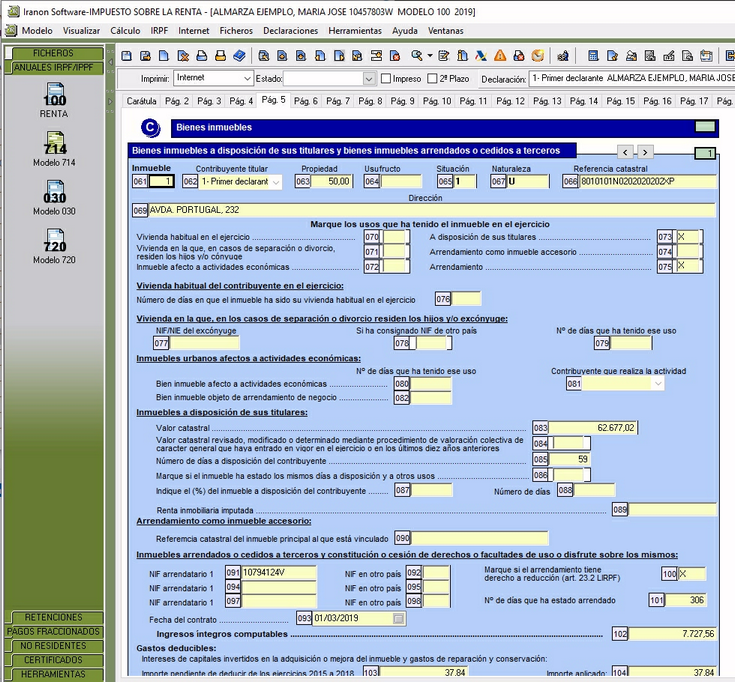735x682 pixels.
Task: Expand the ANUALES IRPF/IPPF panel section
Action: point(54,67)
